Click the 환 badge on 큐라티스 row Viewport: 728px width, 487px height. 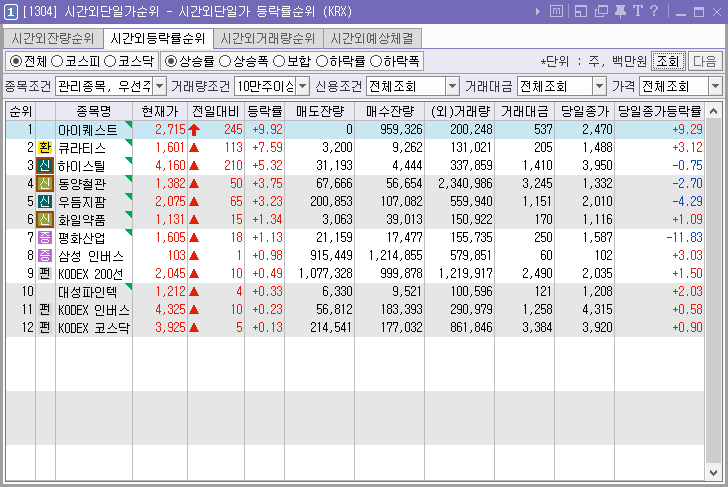45,148
